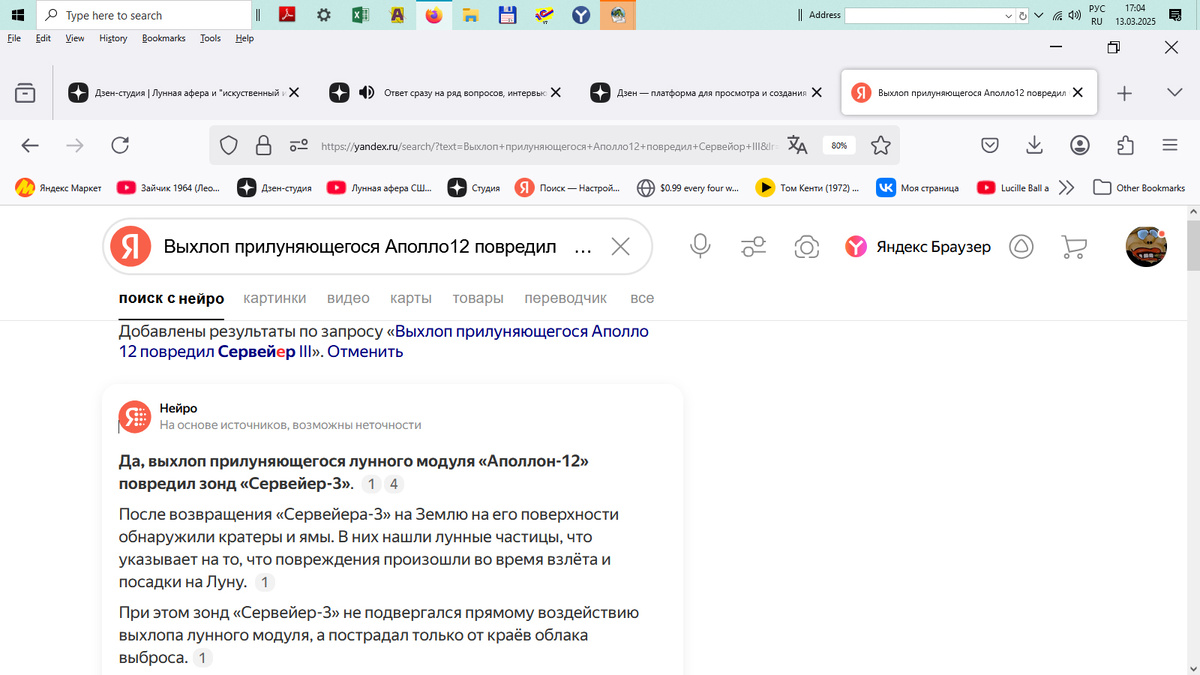
Task: Open the File menu
Action: 14,38
